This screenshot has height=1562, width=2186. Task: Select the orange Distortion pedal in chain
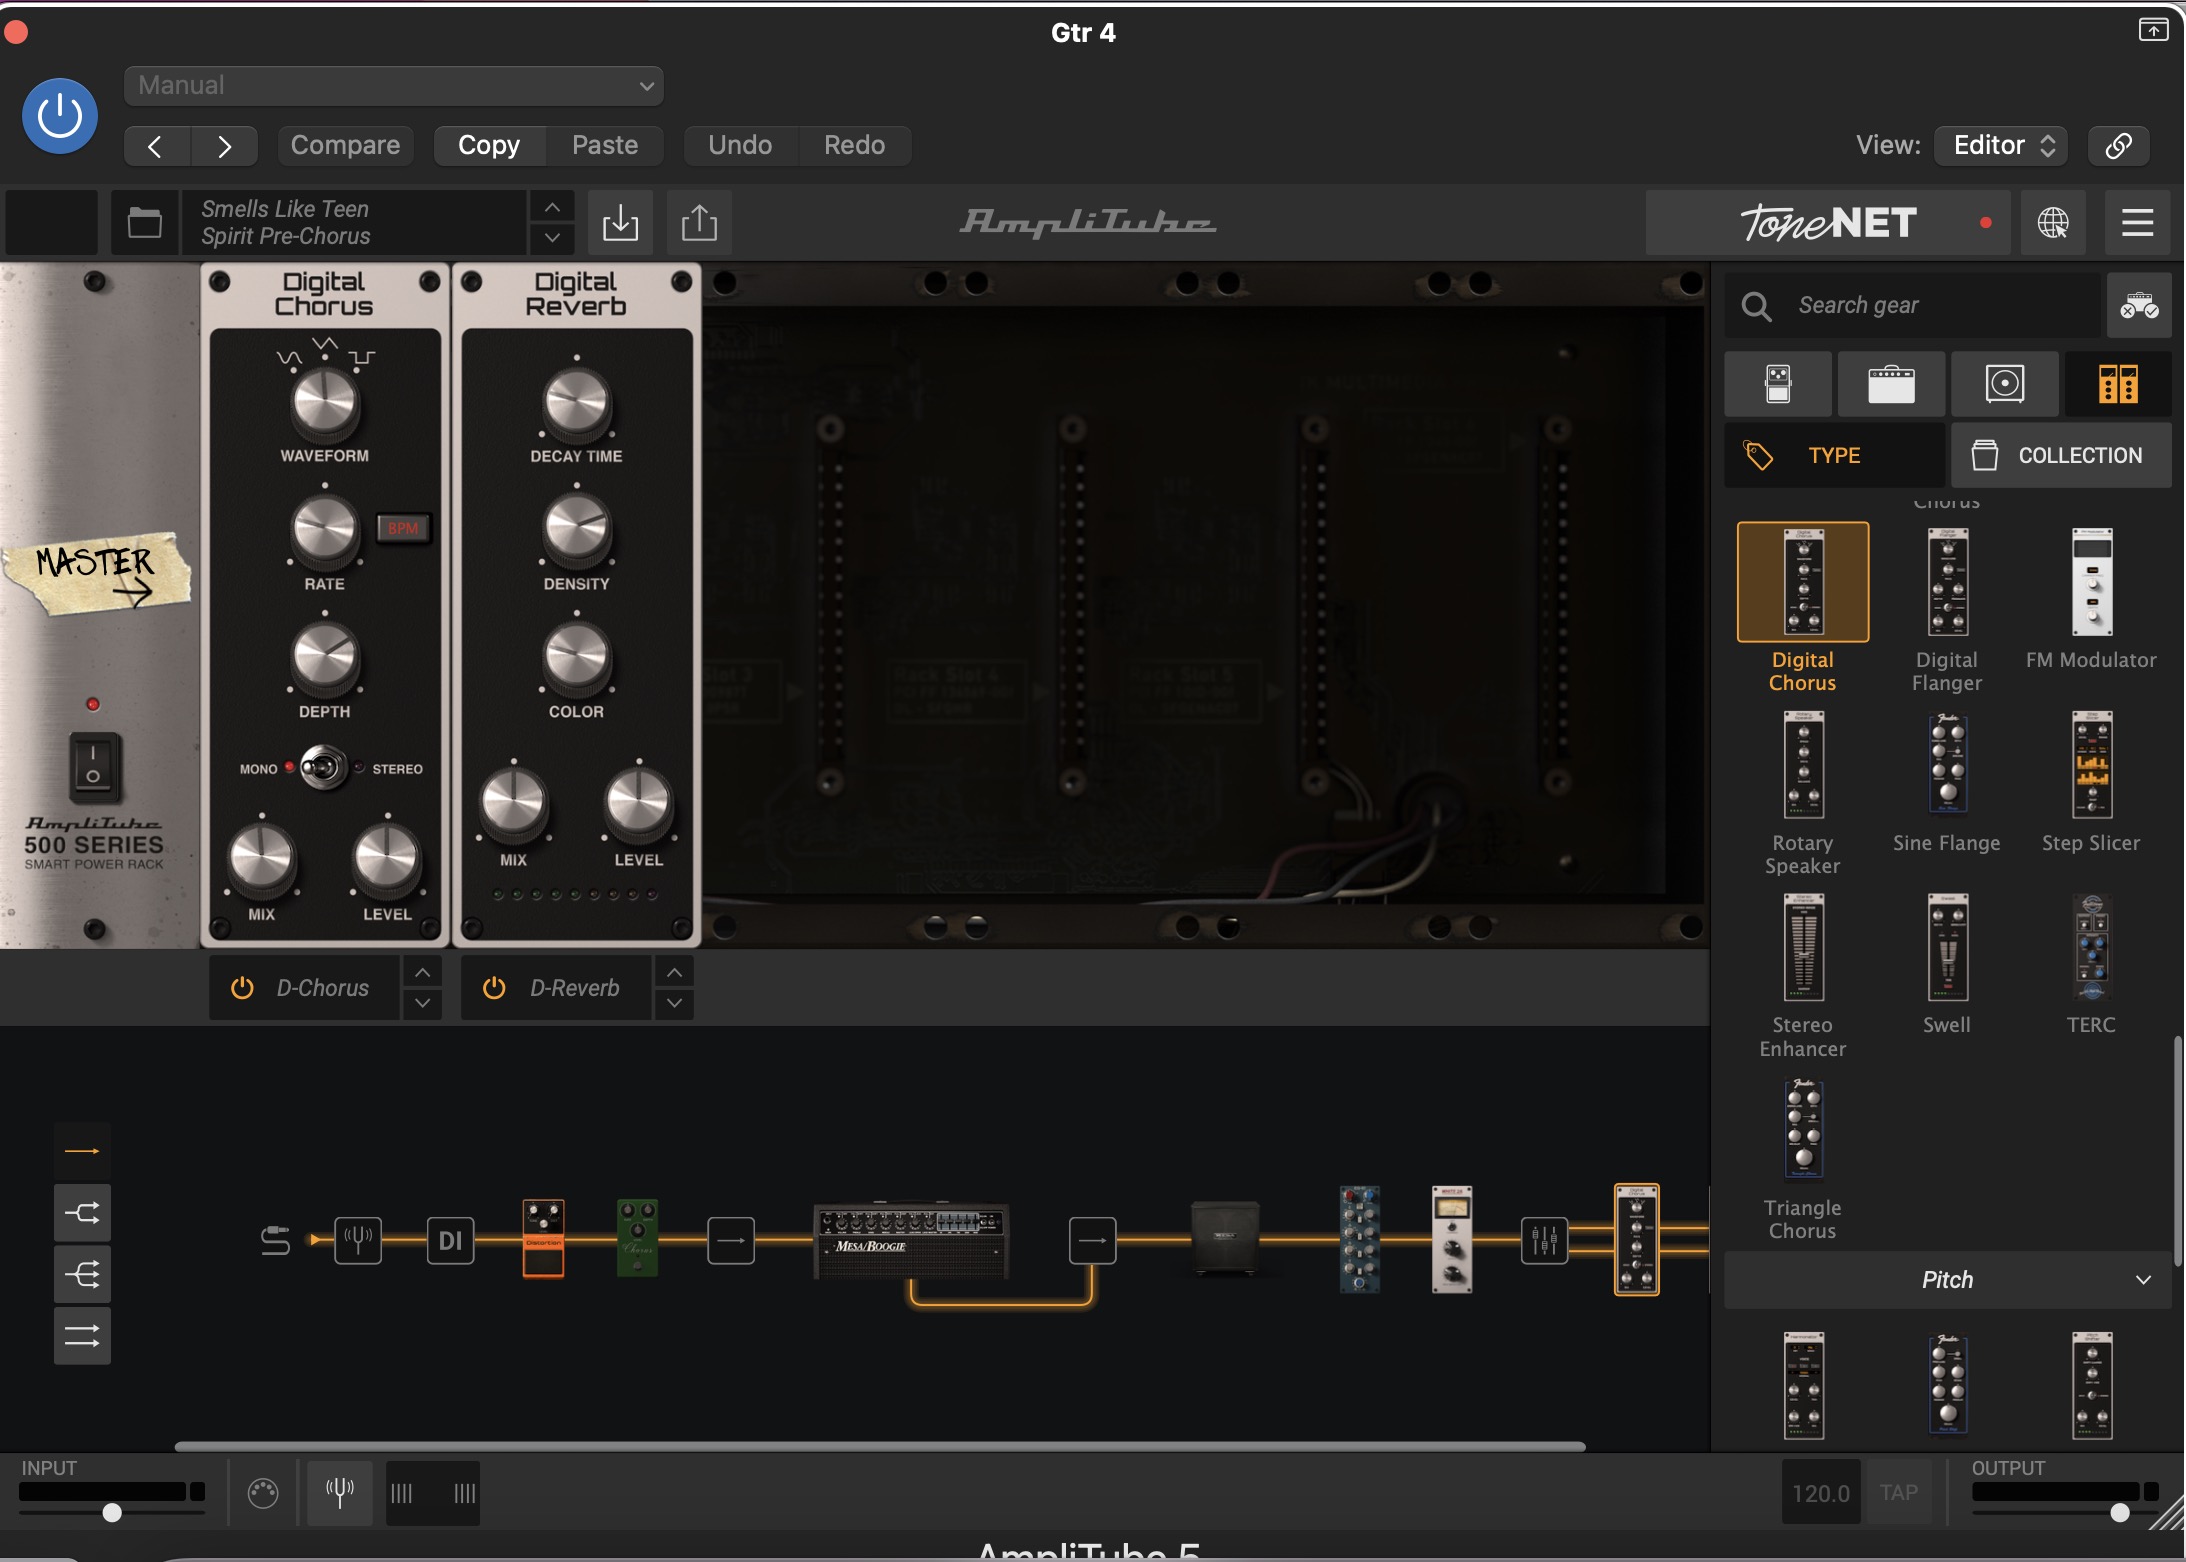[x=544, y=1238]
